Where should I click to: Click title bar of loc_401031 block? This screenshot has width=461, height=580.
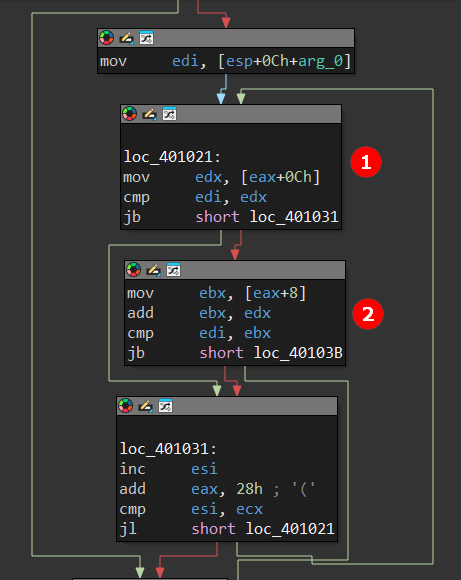point(227,406)
